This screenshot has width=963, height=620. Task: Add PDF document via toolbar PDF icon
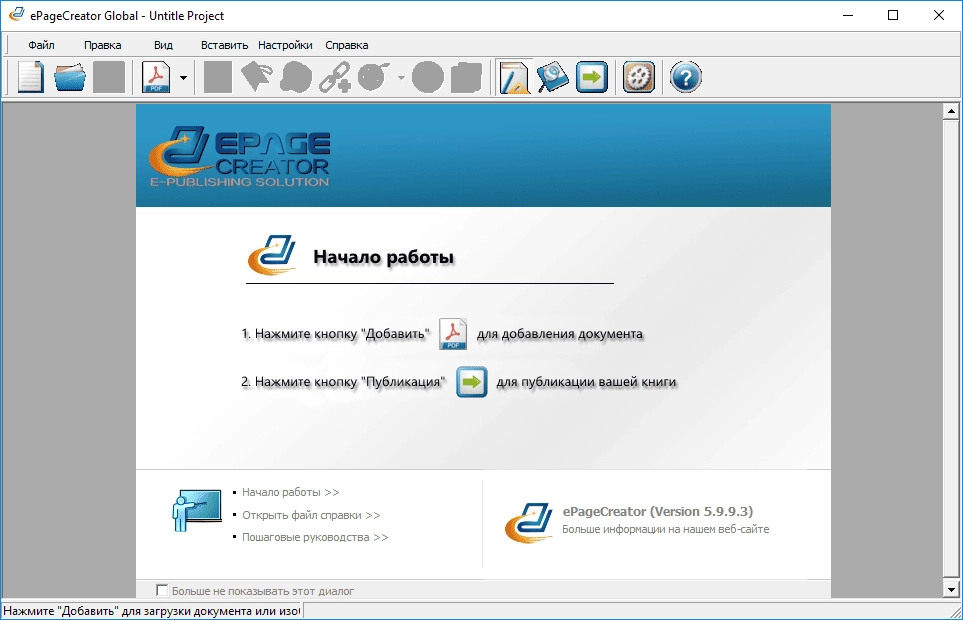(156, 77)
